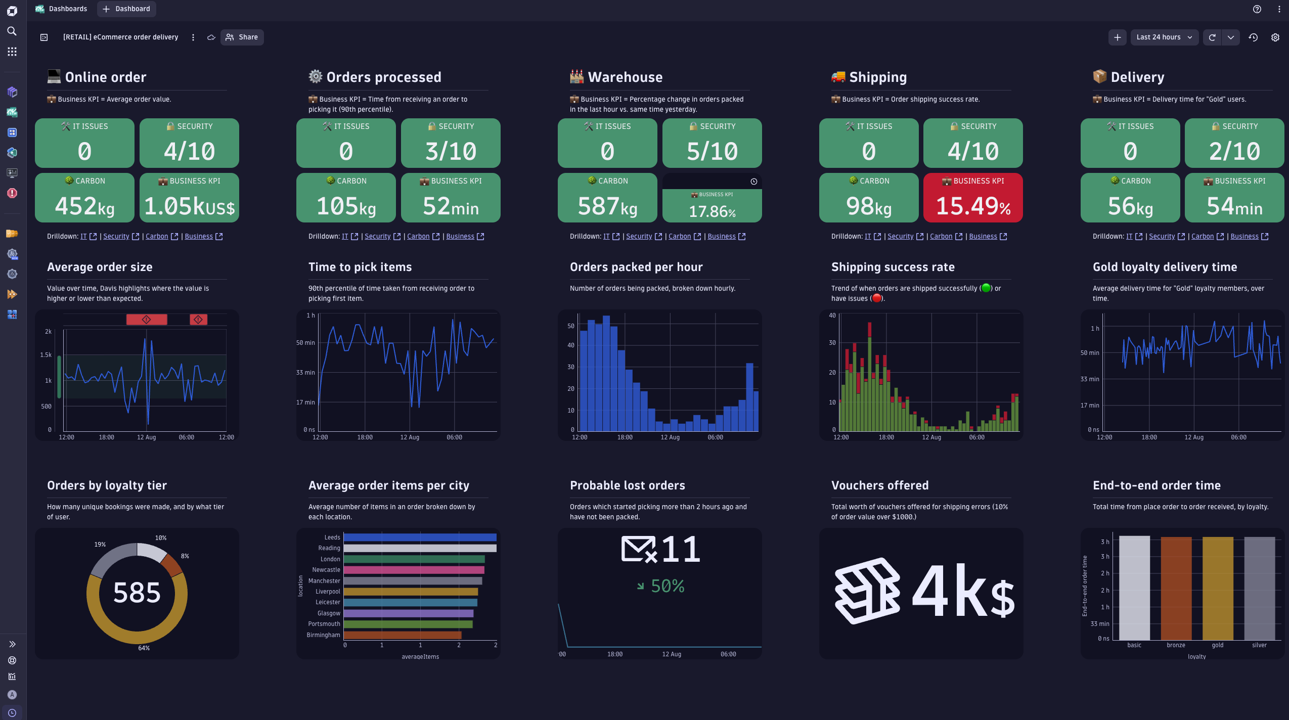Expand the sidebar with the double-chevron control

11,644
